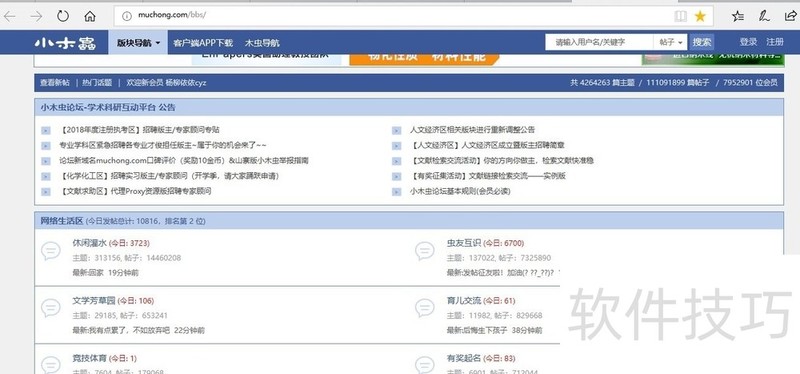Open the 文学芳草园 forum board

(x=94, y=301)
